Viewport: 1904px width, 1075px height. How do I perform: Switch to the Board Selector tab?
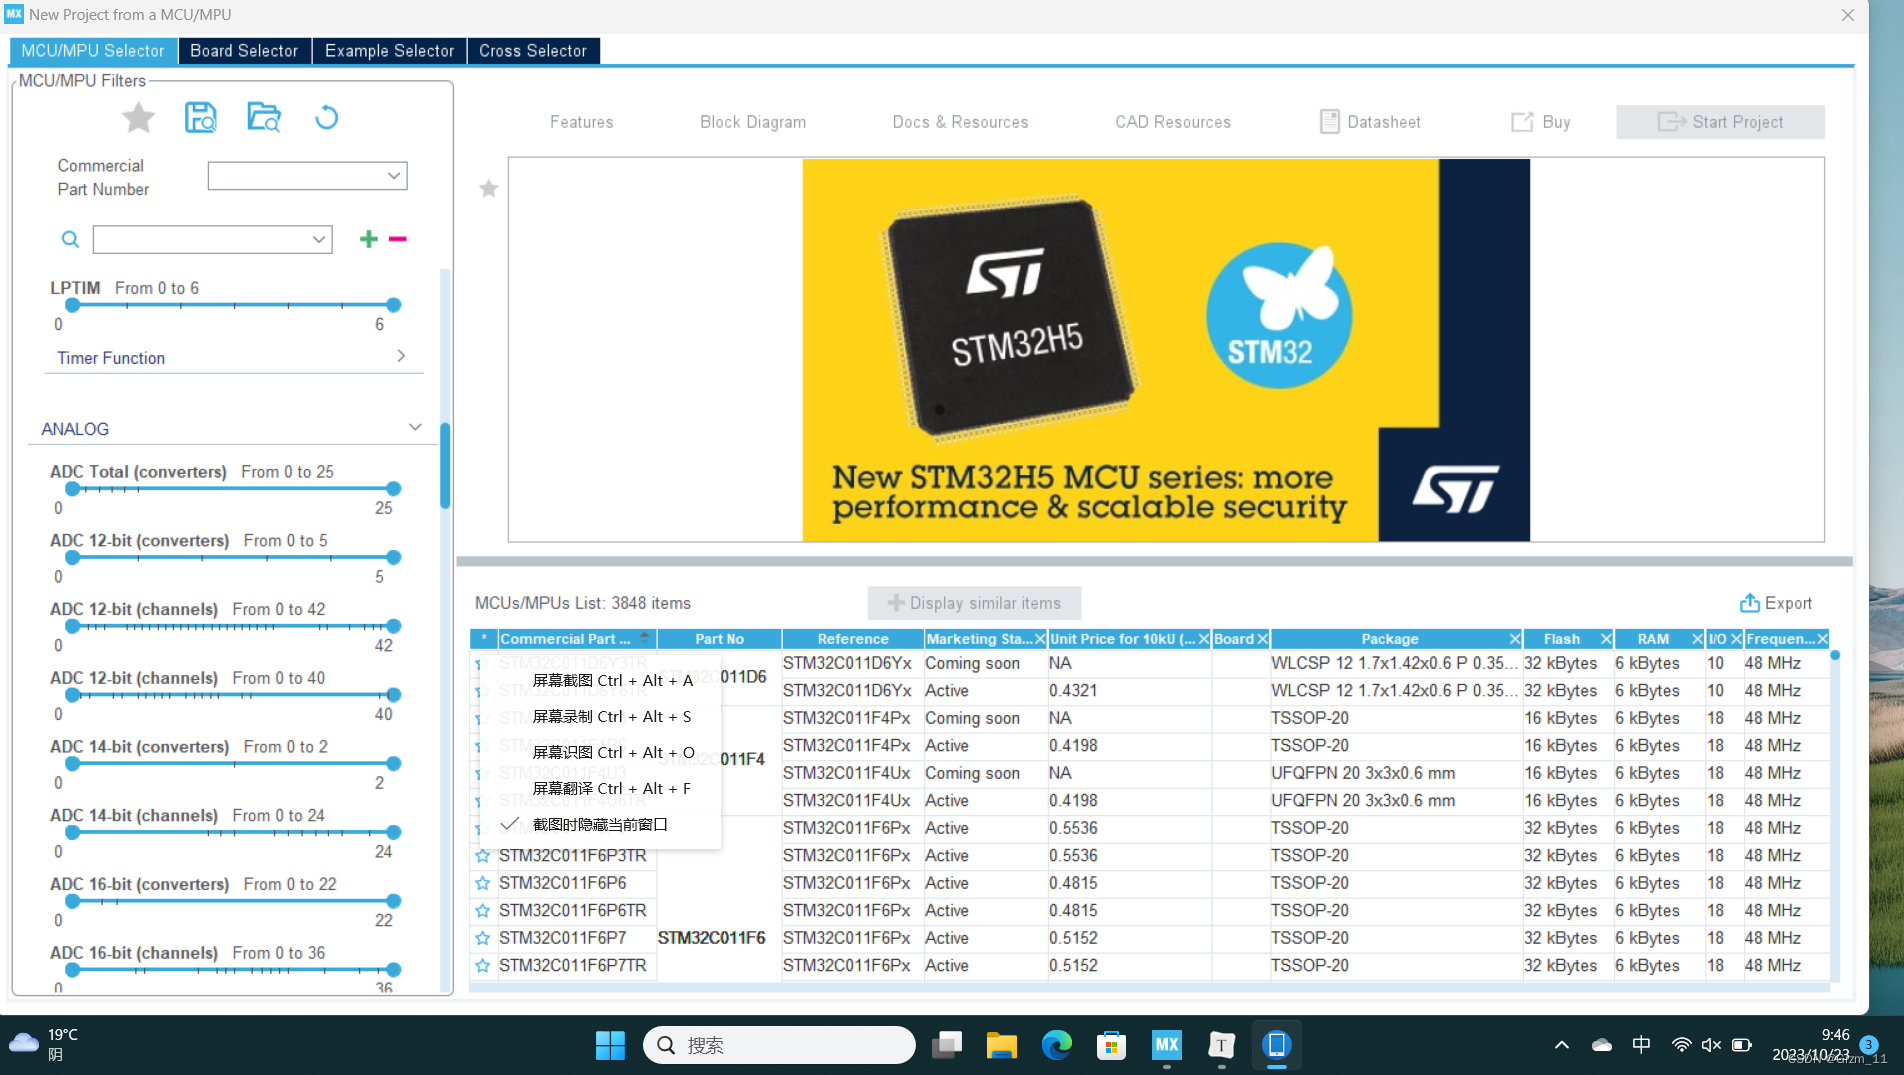tap(244, 51)
